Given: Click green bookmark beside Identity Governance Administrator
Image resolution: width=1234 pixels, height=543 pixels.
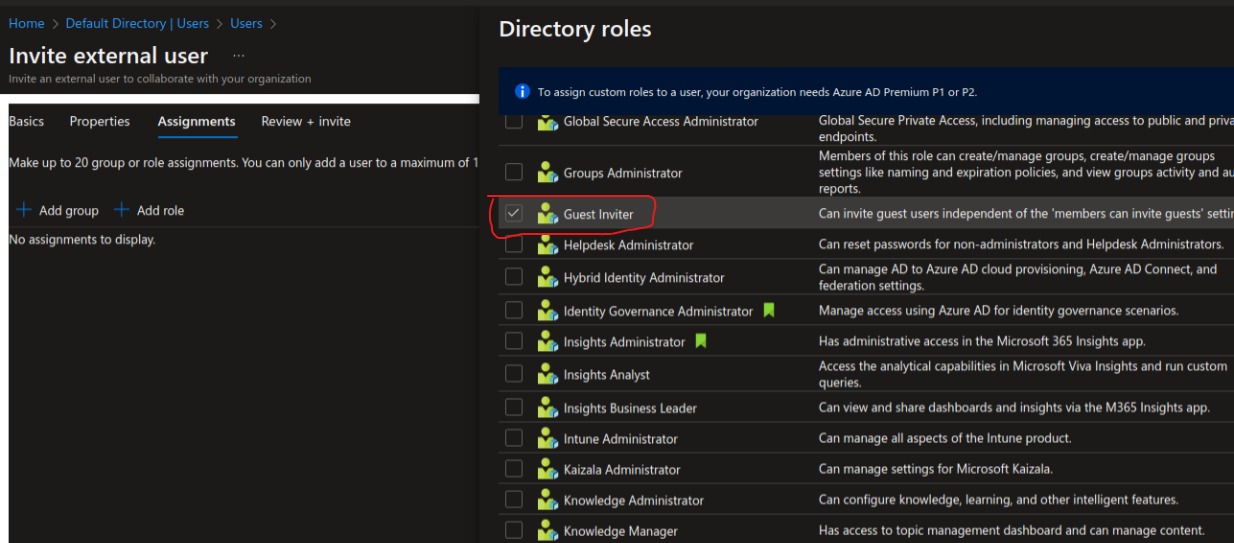Looking at the screenshot, I should click(769, 311).
